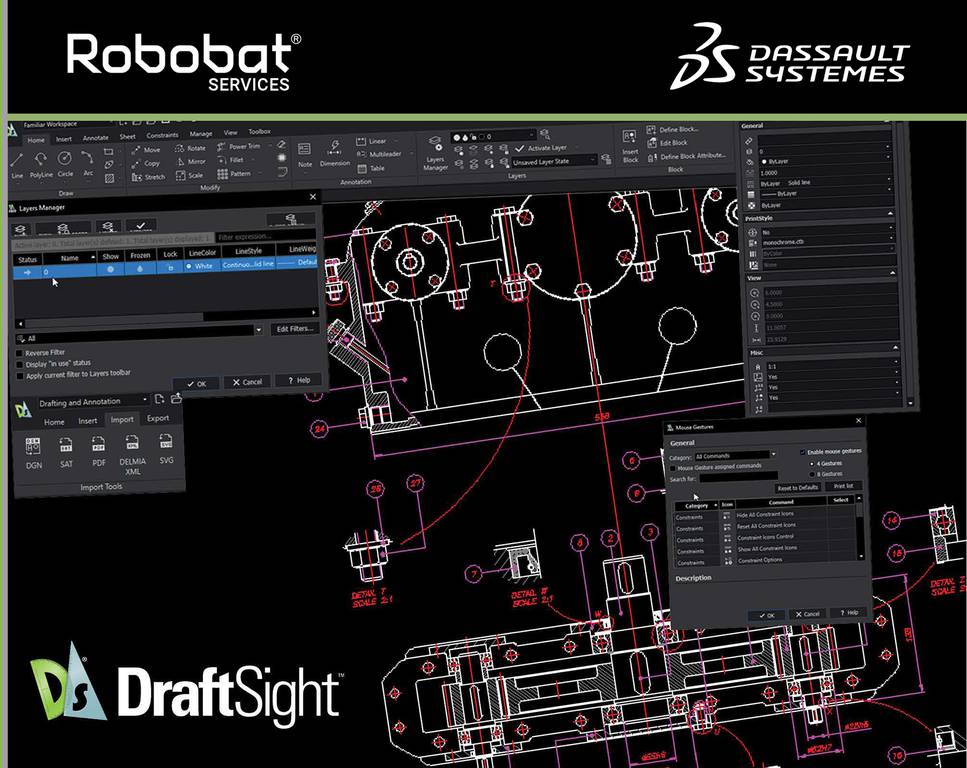Click the Scale command
Image resolution: width=967 pixels, height=768 pixels.
pos(189,175)
